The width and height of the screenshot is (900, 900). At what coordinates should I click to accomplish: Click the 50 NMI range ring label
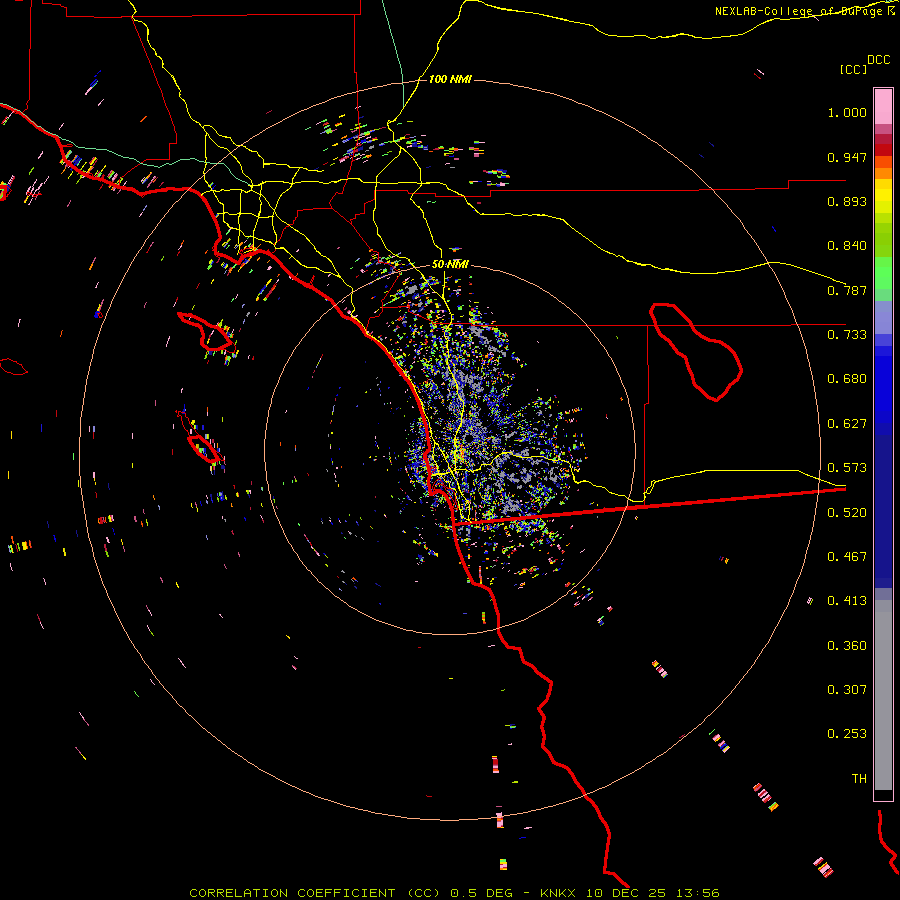(450, 265)
